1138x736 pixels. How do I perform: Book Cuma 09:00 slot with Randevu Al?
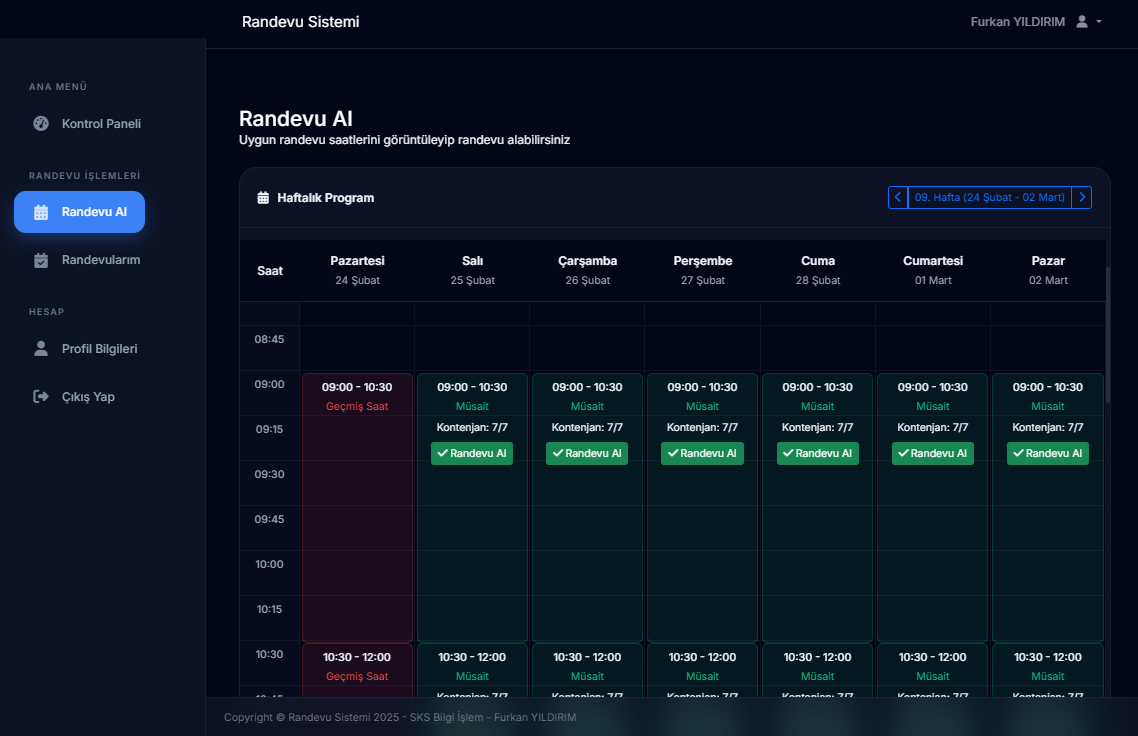pos(817,453)
